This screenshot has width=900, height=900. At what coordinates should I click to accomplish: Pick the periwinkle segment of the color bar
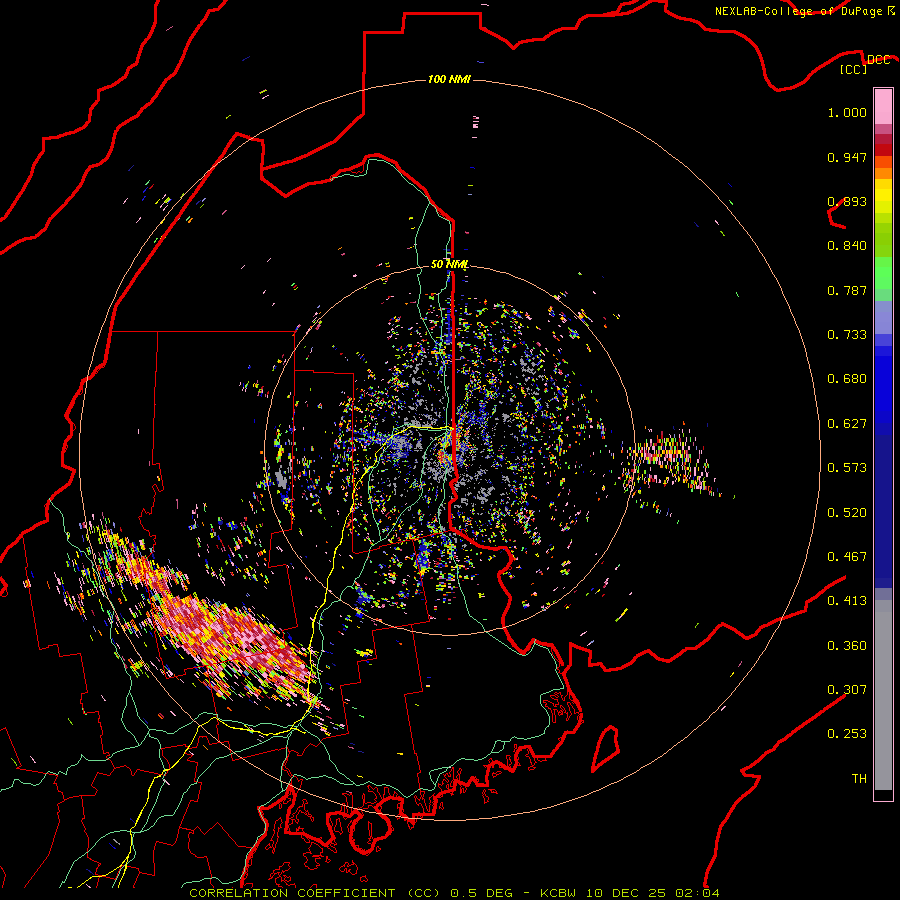point(883,317)
